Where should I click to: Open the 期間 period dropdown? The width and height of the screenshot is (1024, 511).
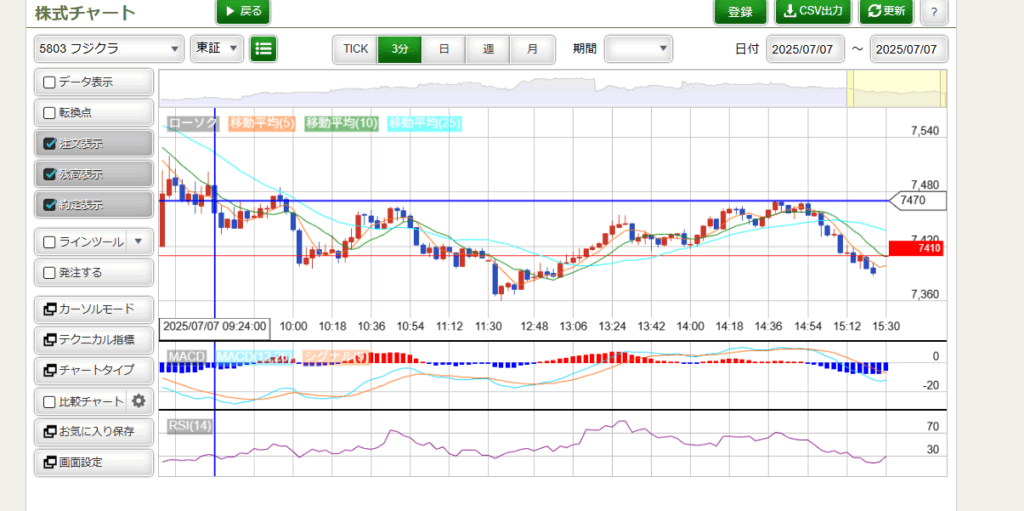(638, 48)
